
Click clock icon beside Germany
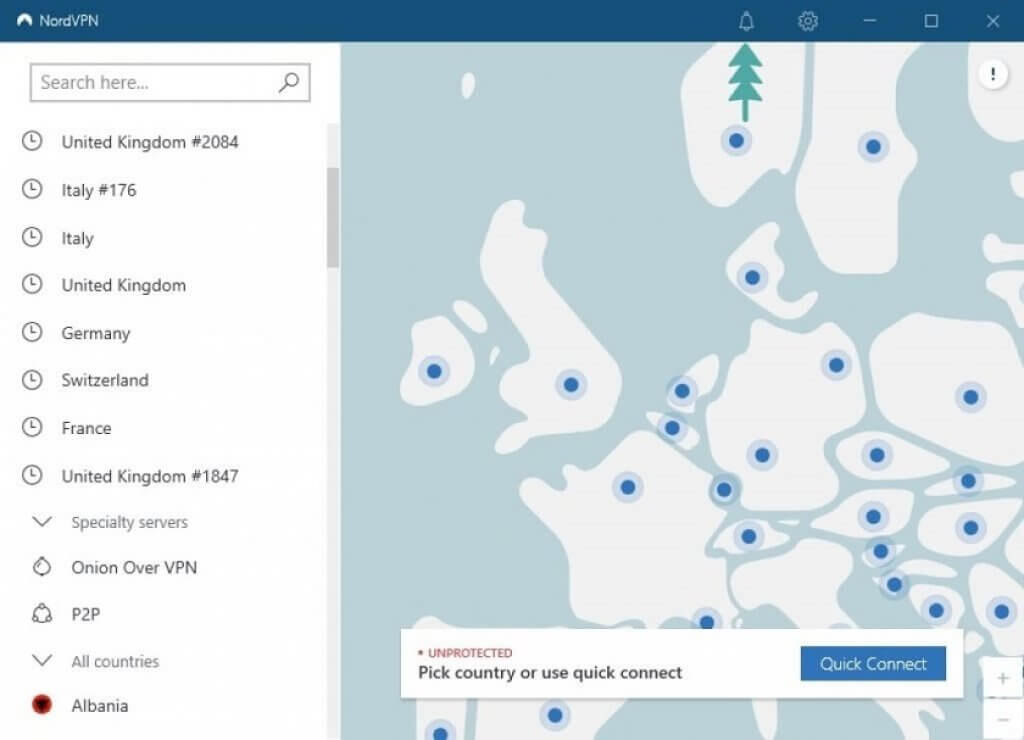(x=32, y=332)
